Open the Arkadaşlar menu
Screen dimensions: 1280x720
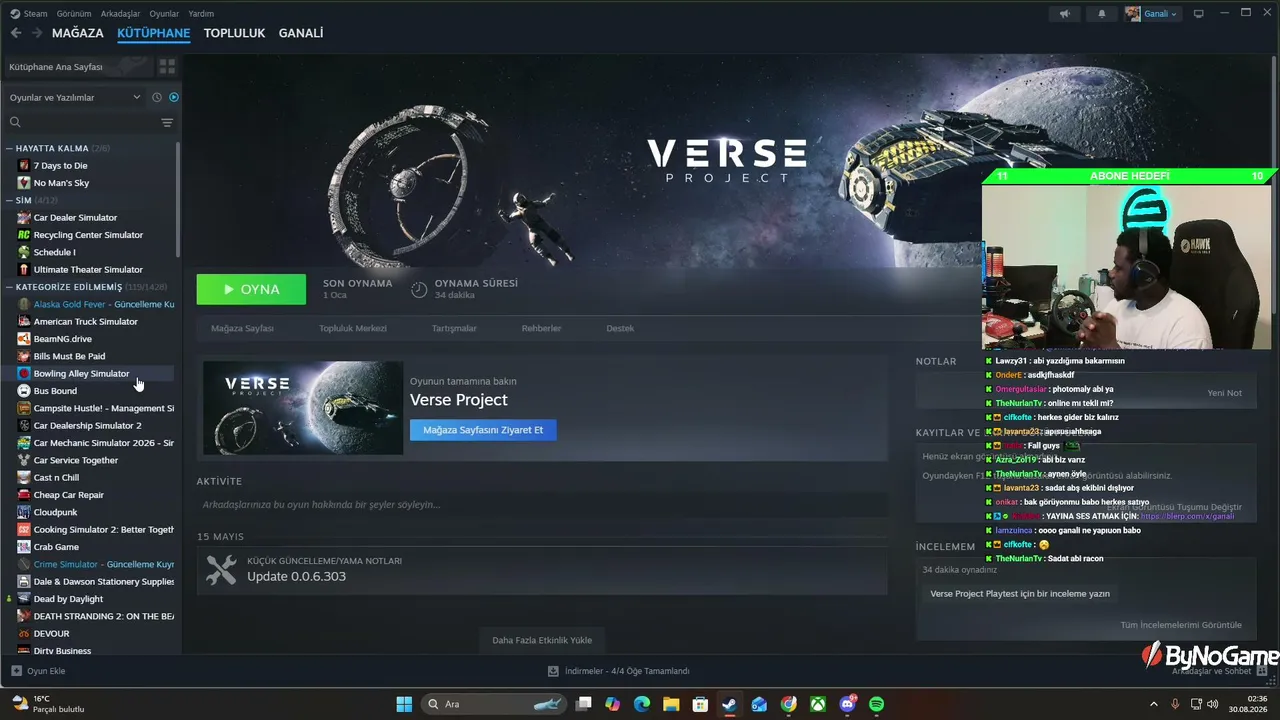(120, 14)
